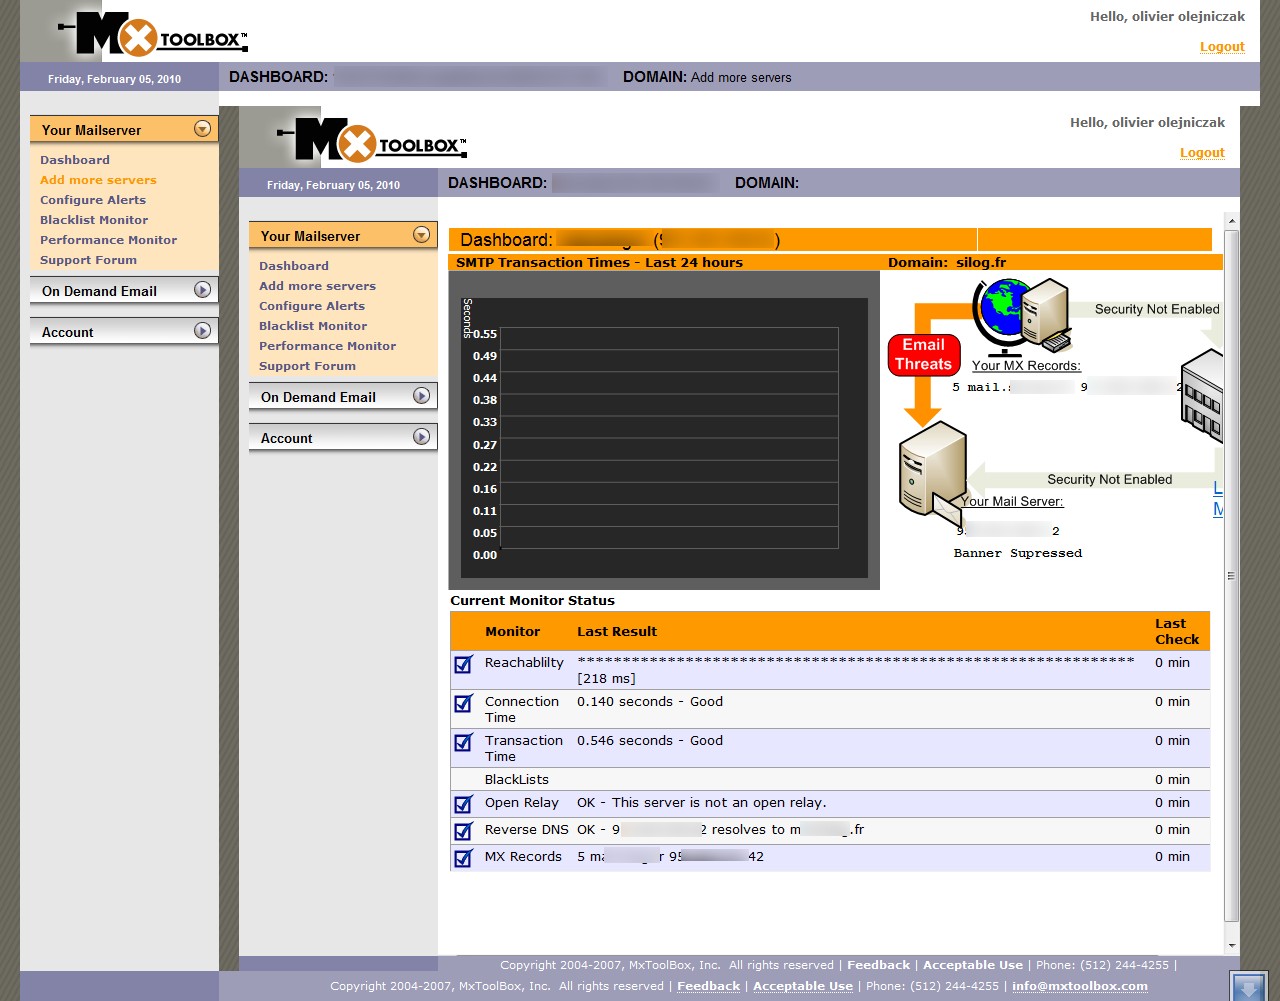The height and width of the screenshot is (1001, 1280).
Task: Click the Current Monitor Status heading
Action: click(x=532, y=601)
